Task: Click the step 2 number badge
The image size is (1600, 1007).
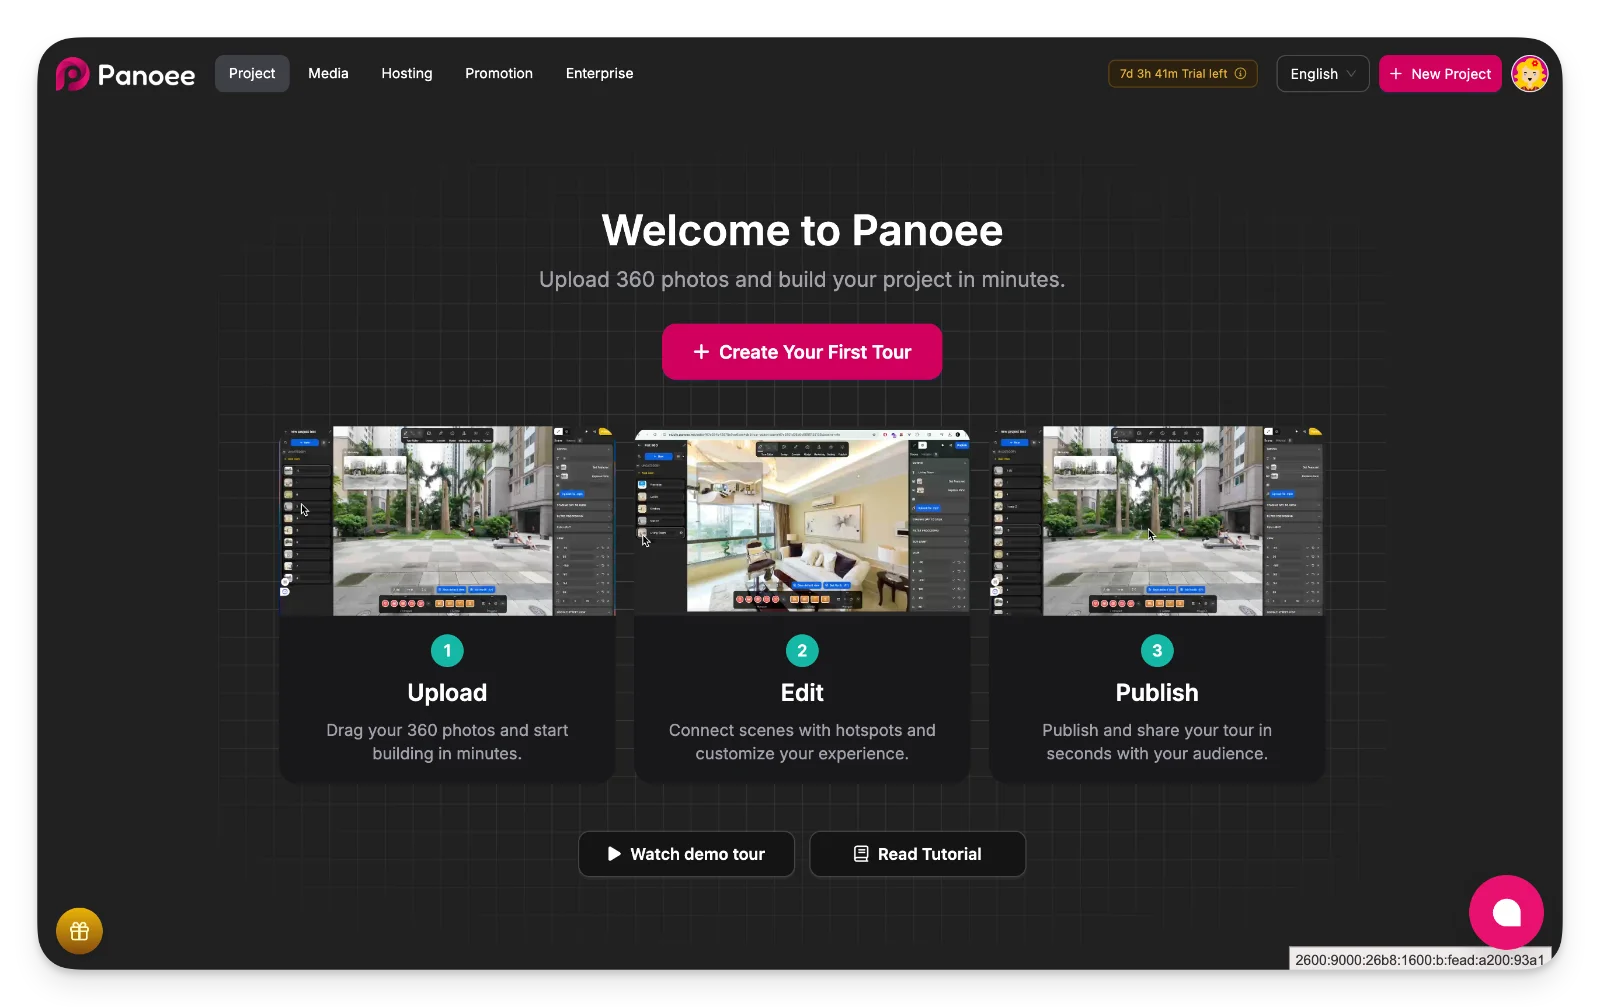Action: 802,651
